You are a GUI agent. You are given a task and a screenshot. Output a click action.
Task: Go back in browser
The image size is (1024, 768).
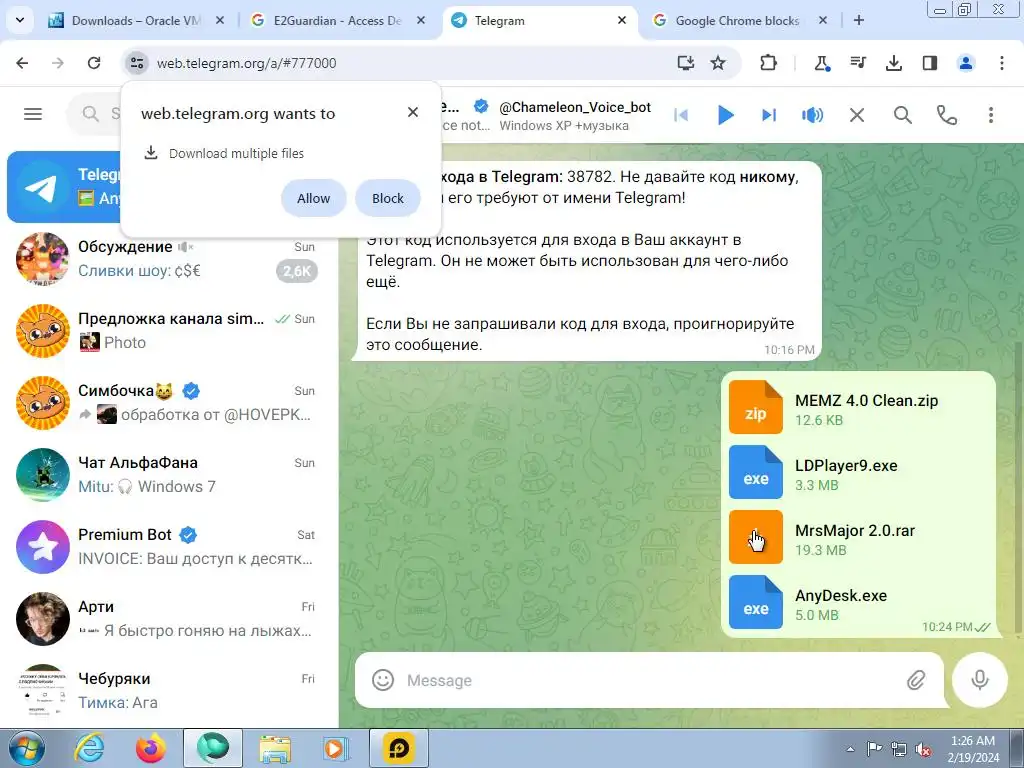coord(22,63)
